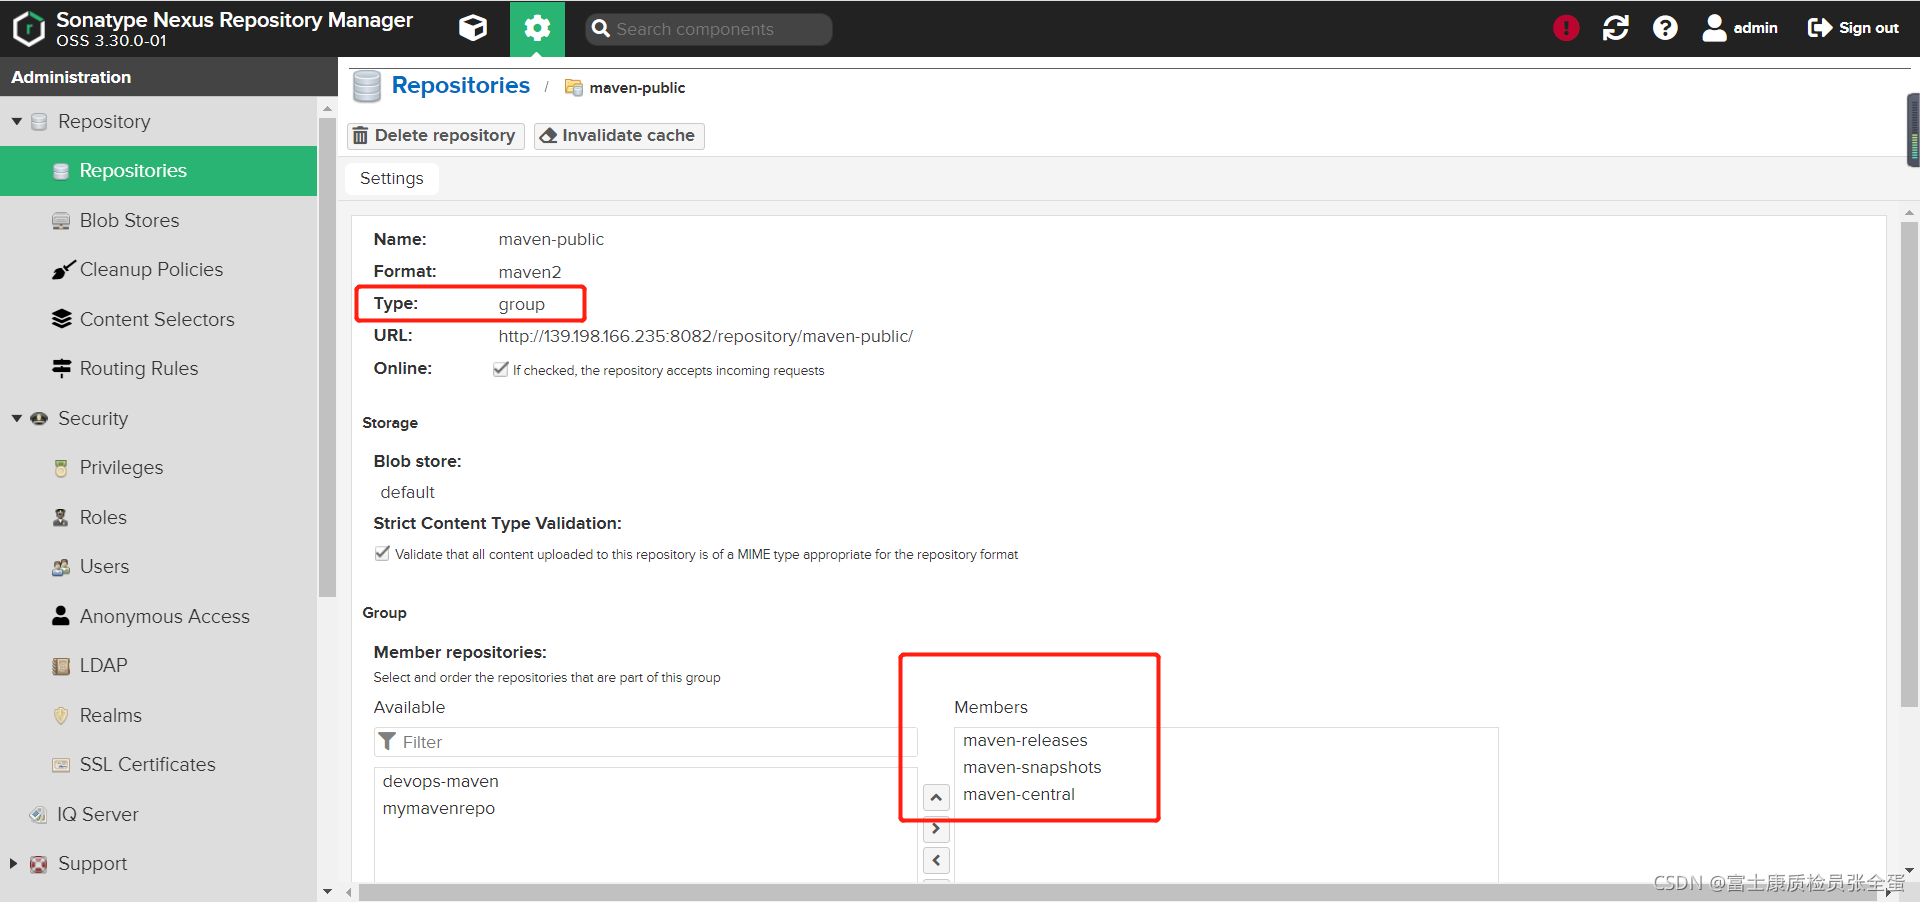Go back to Repositories breadcrumb

[x=460, y=86]
